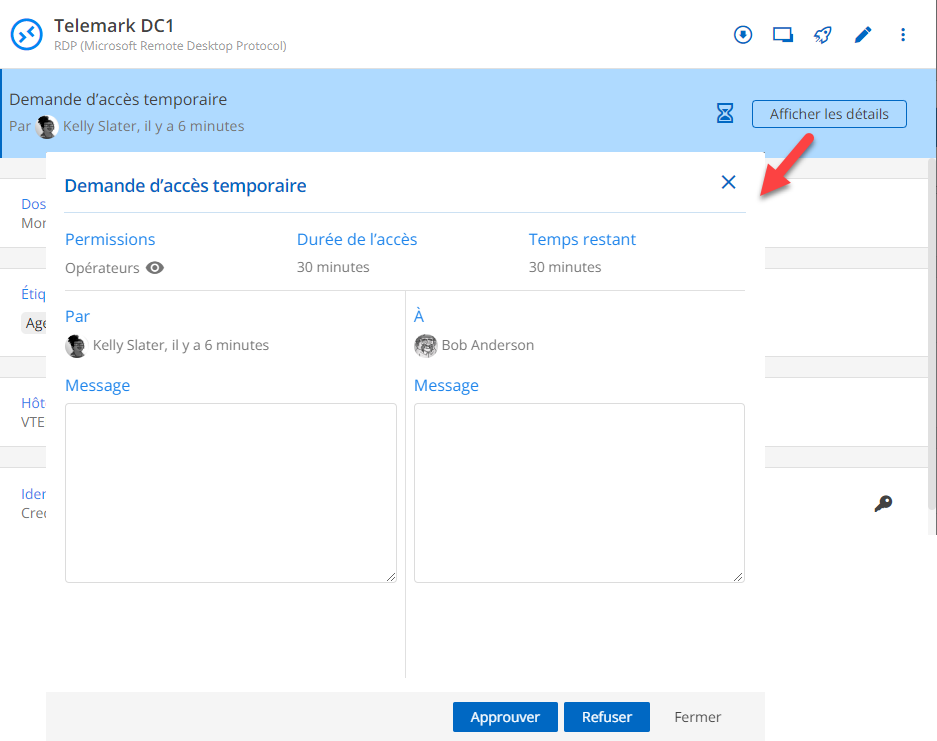Edit the entry using the pencil icon
This screenshot has width=937, height=741.
tap(862, 35)
